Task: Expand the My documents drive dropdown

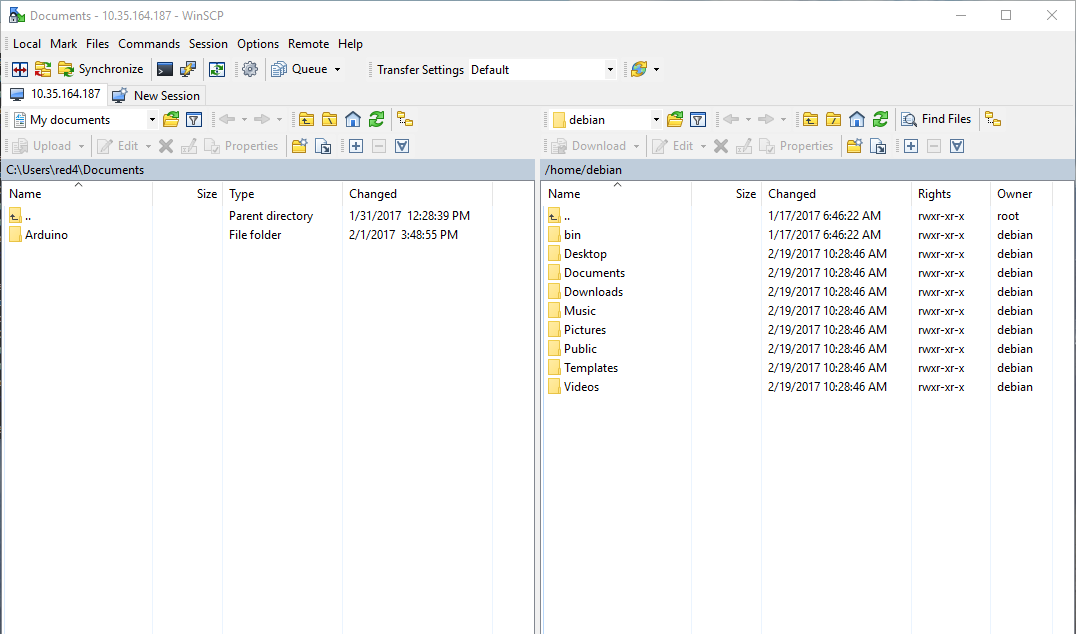Action: pos(152,120)
